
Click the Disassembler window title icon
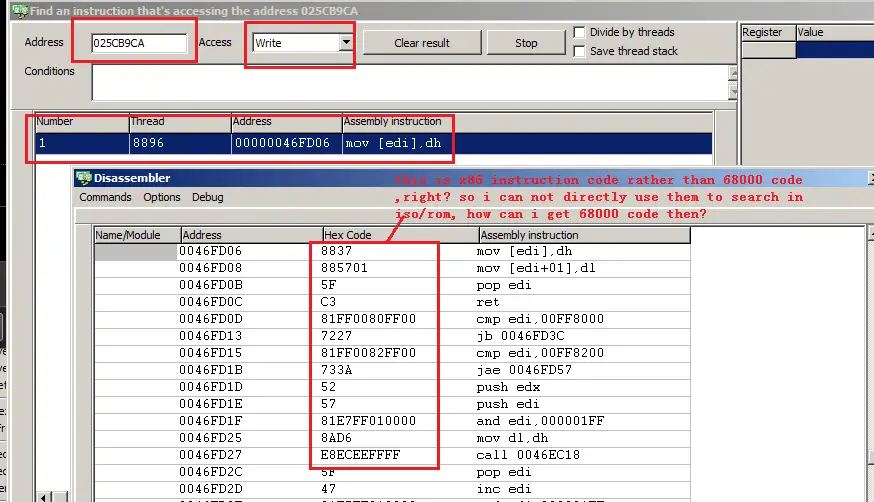(84, 178)
